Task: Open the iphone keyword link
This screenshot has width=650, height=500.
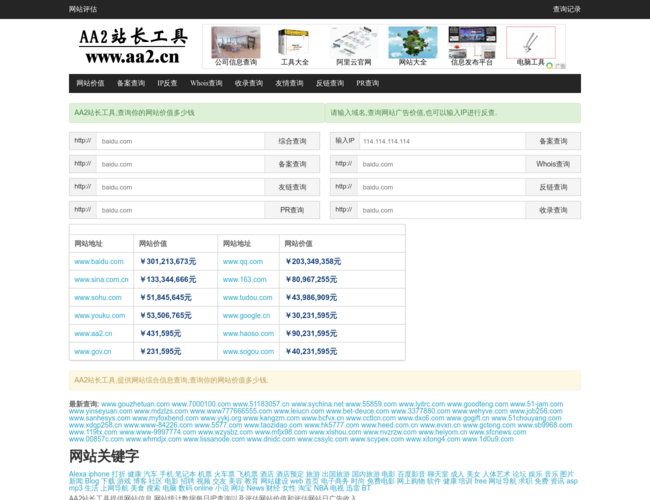Action: pos(99,474)
